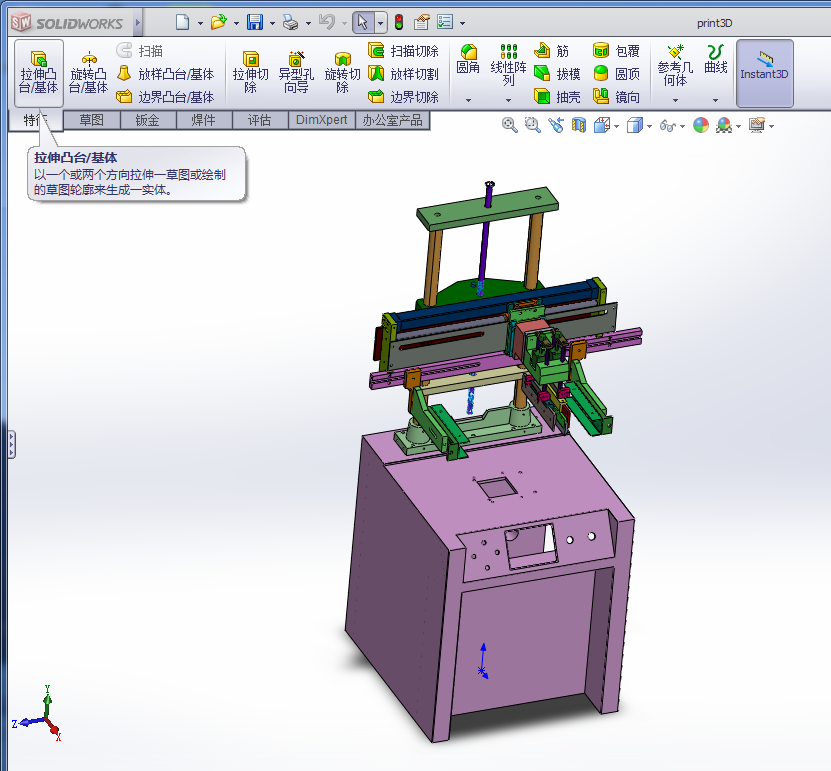Open the 异型孔向导 hole wizard
This screenshot has width=831, height=771.
[296, 73]
